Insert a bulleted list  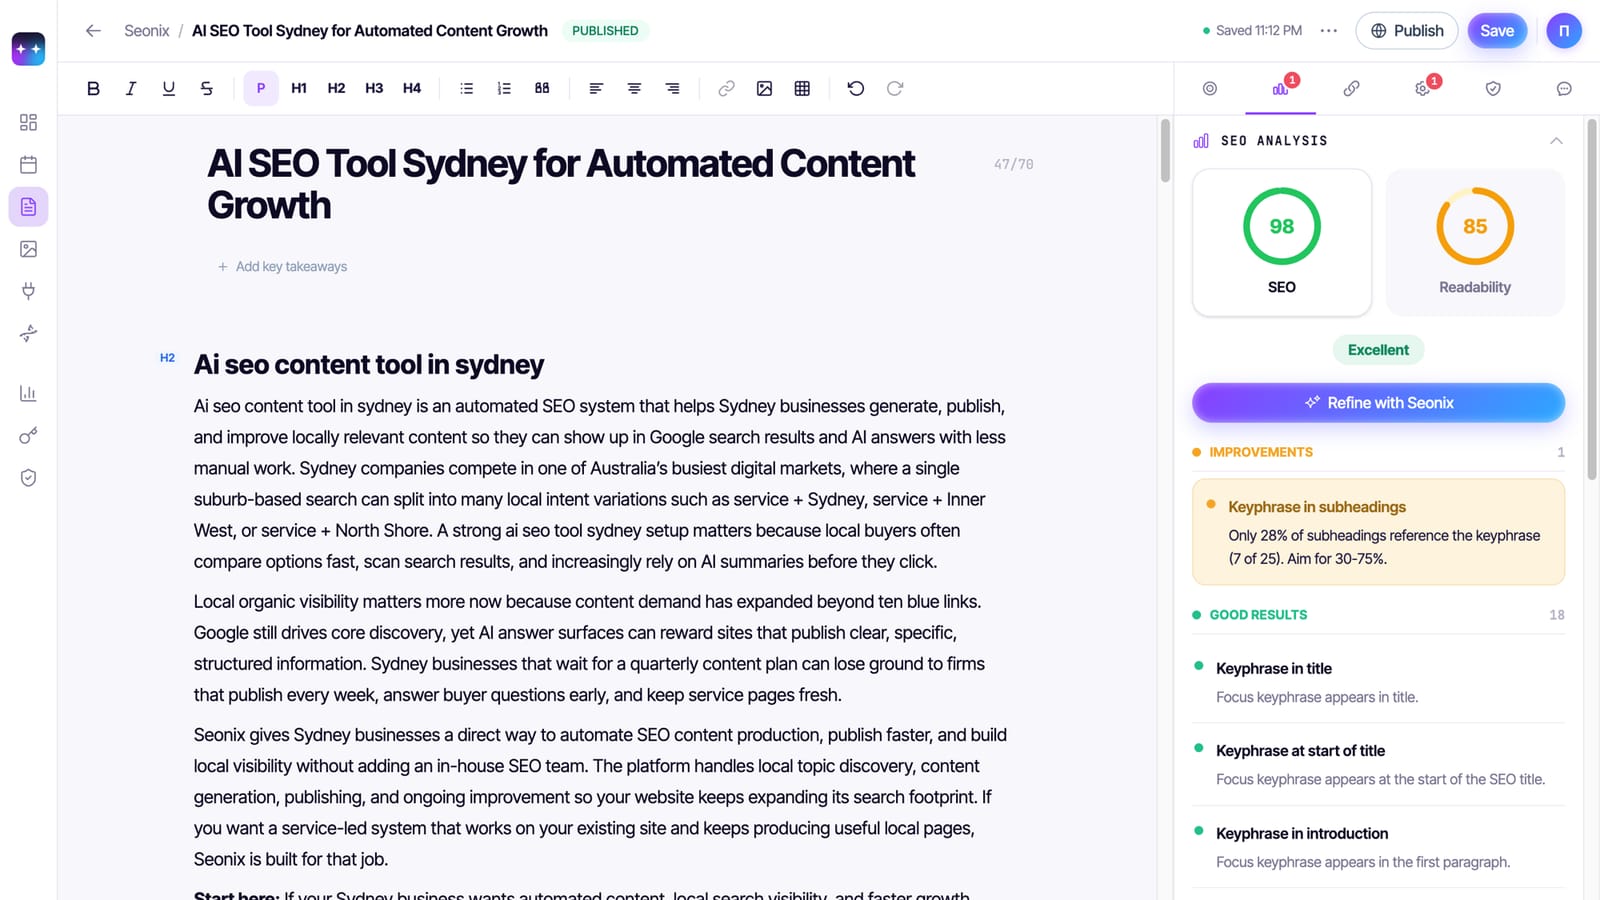point(466,88)
